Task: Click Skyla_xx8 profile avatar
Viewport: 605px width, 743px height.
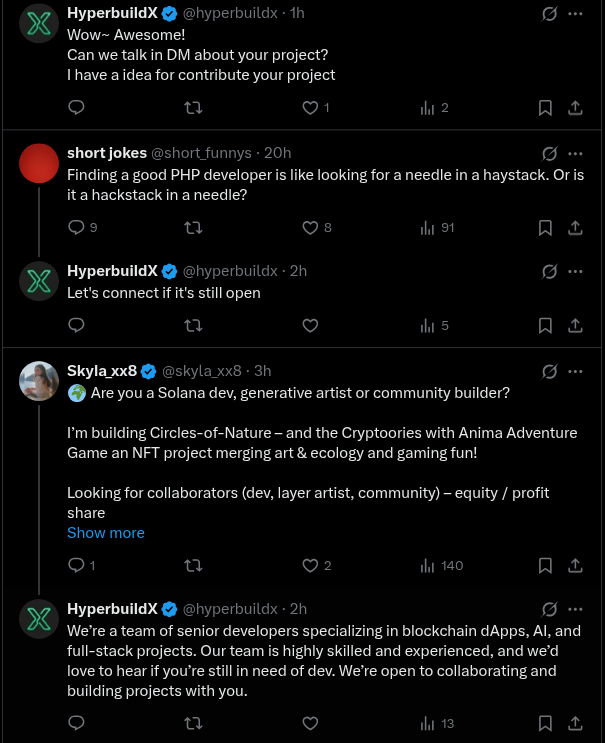Action: coord(38,379)
